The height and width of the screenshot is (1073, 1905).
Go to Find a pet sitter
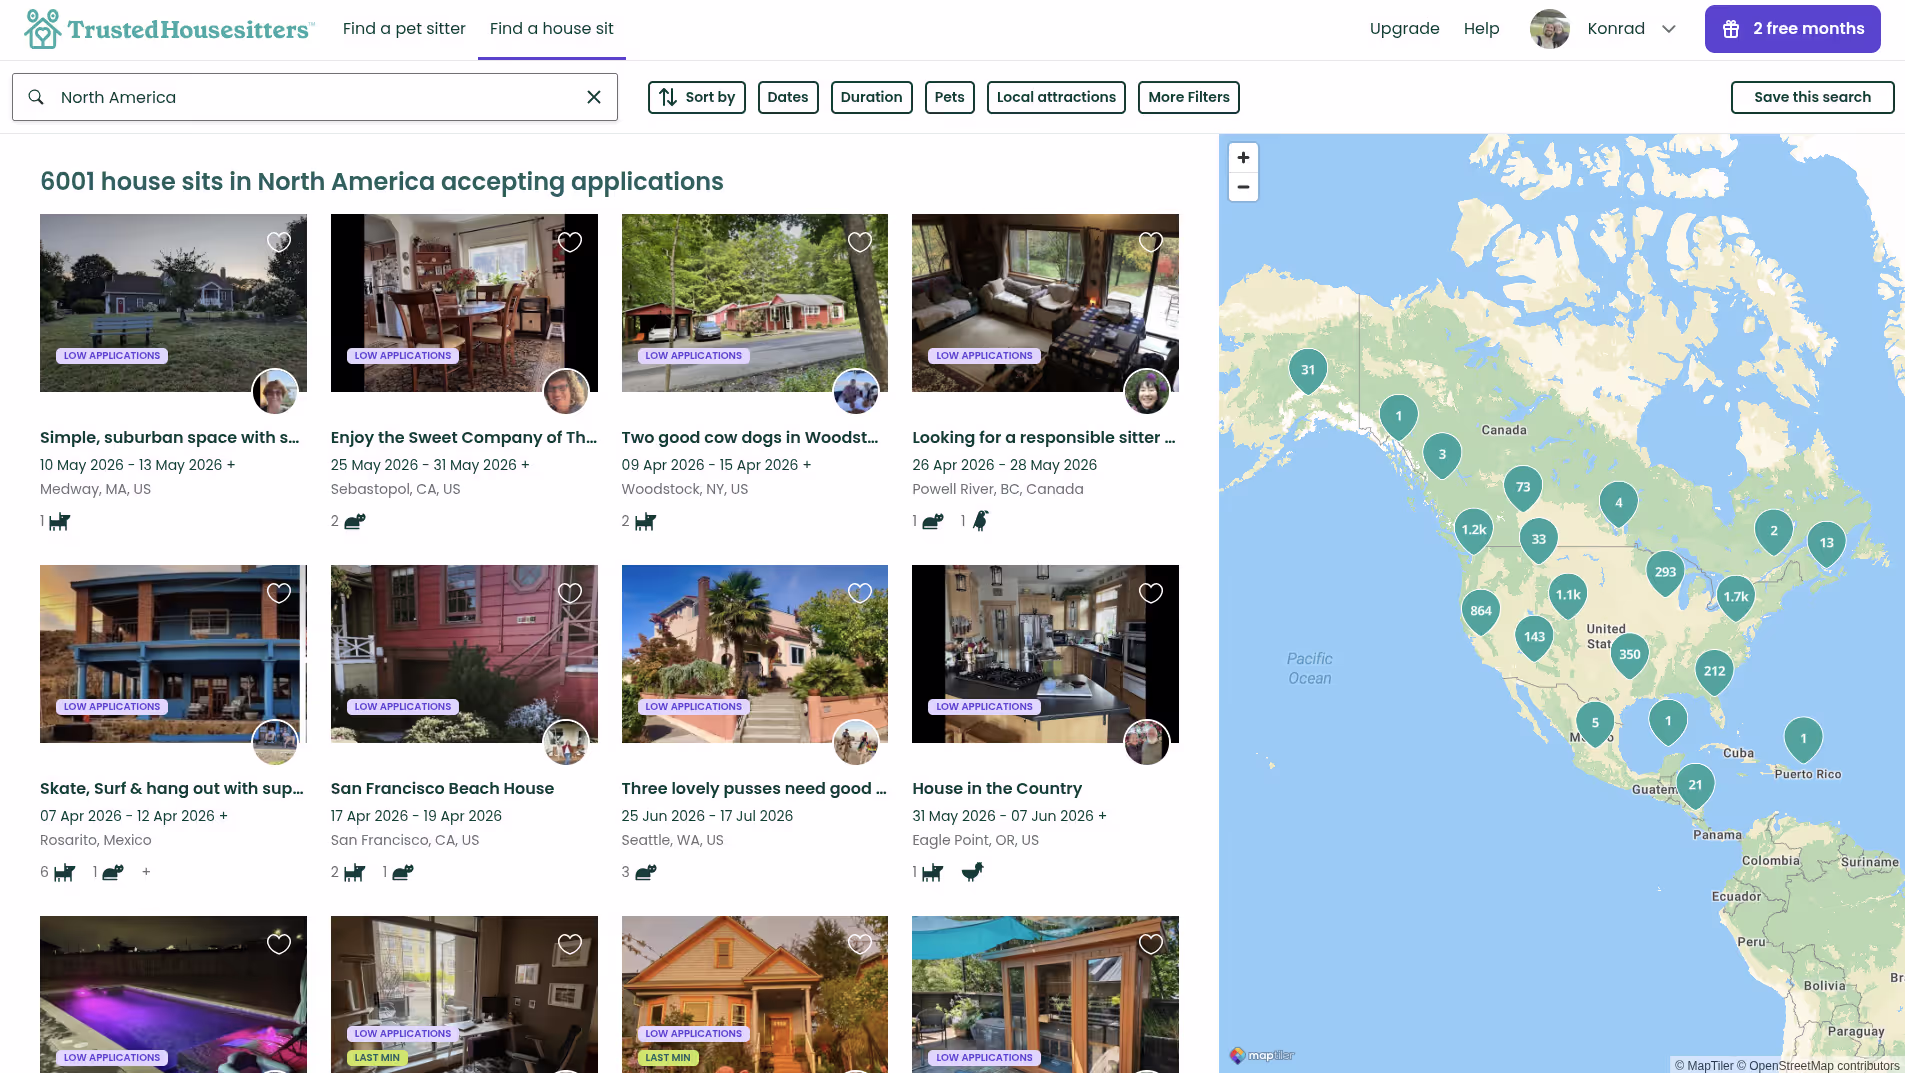404,29
